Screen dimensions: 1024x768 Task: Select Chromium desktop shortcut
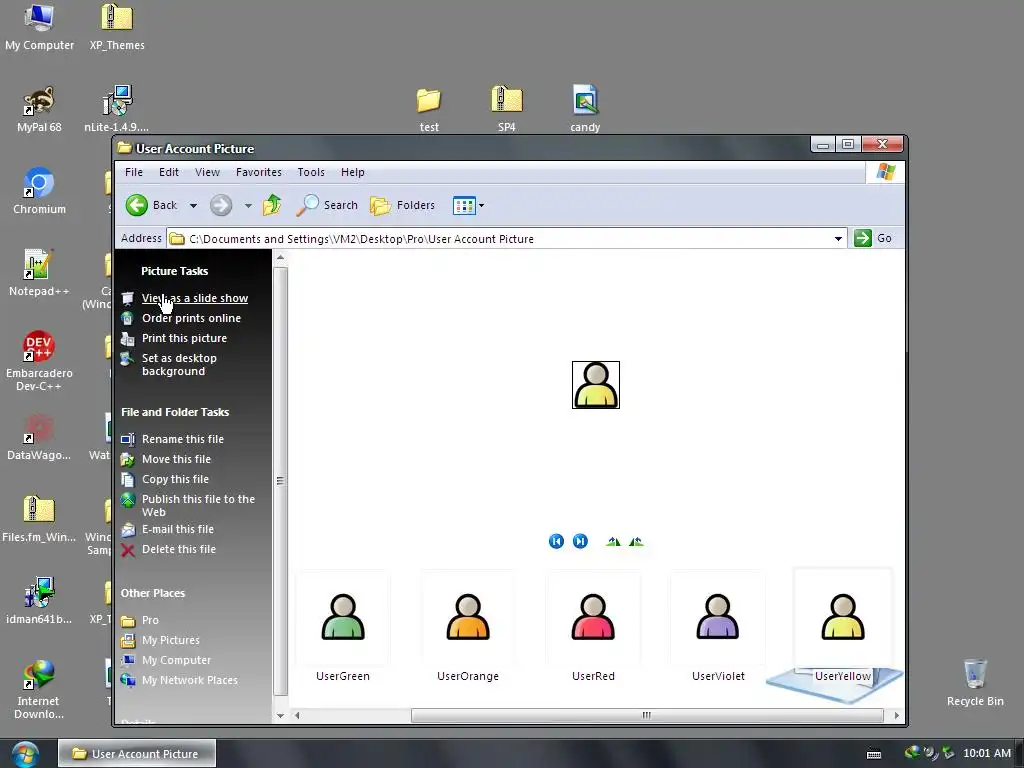coord(39,191)
